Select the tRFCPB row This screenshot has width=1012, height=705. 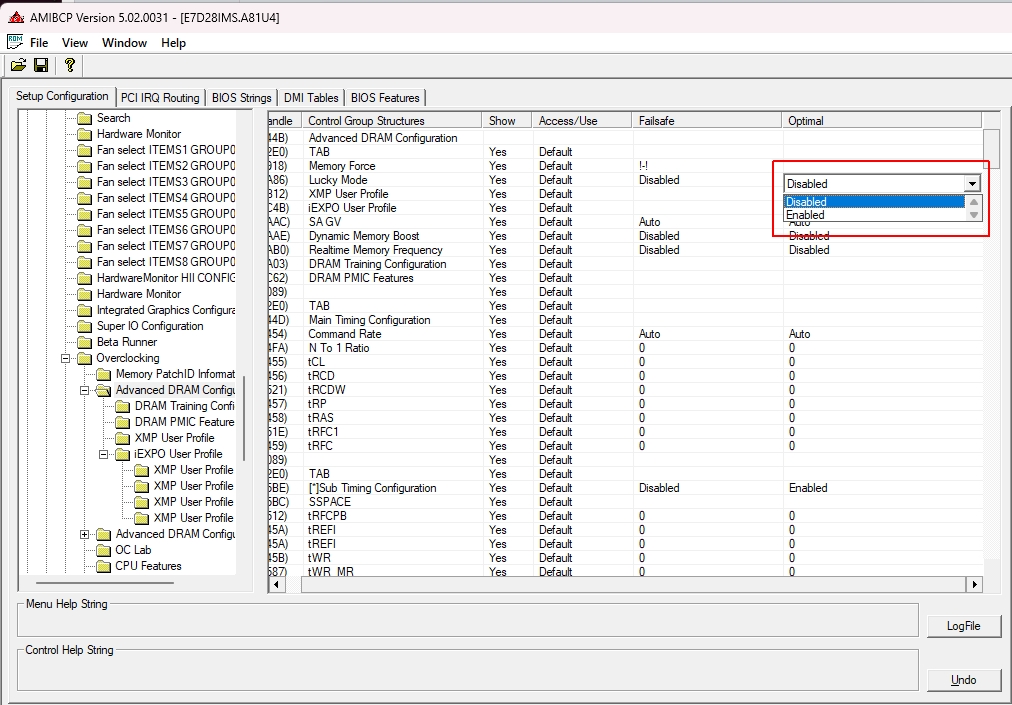coord(625,516)
